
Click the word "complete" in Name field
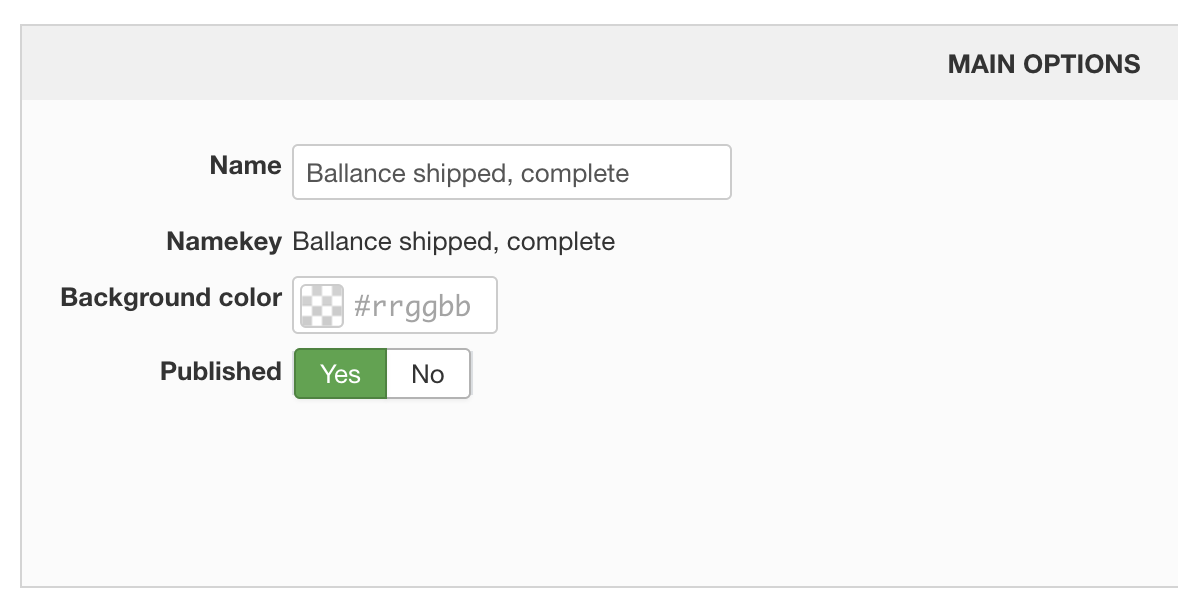point(575,173)
